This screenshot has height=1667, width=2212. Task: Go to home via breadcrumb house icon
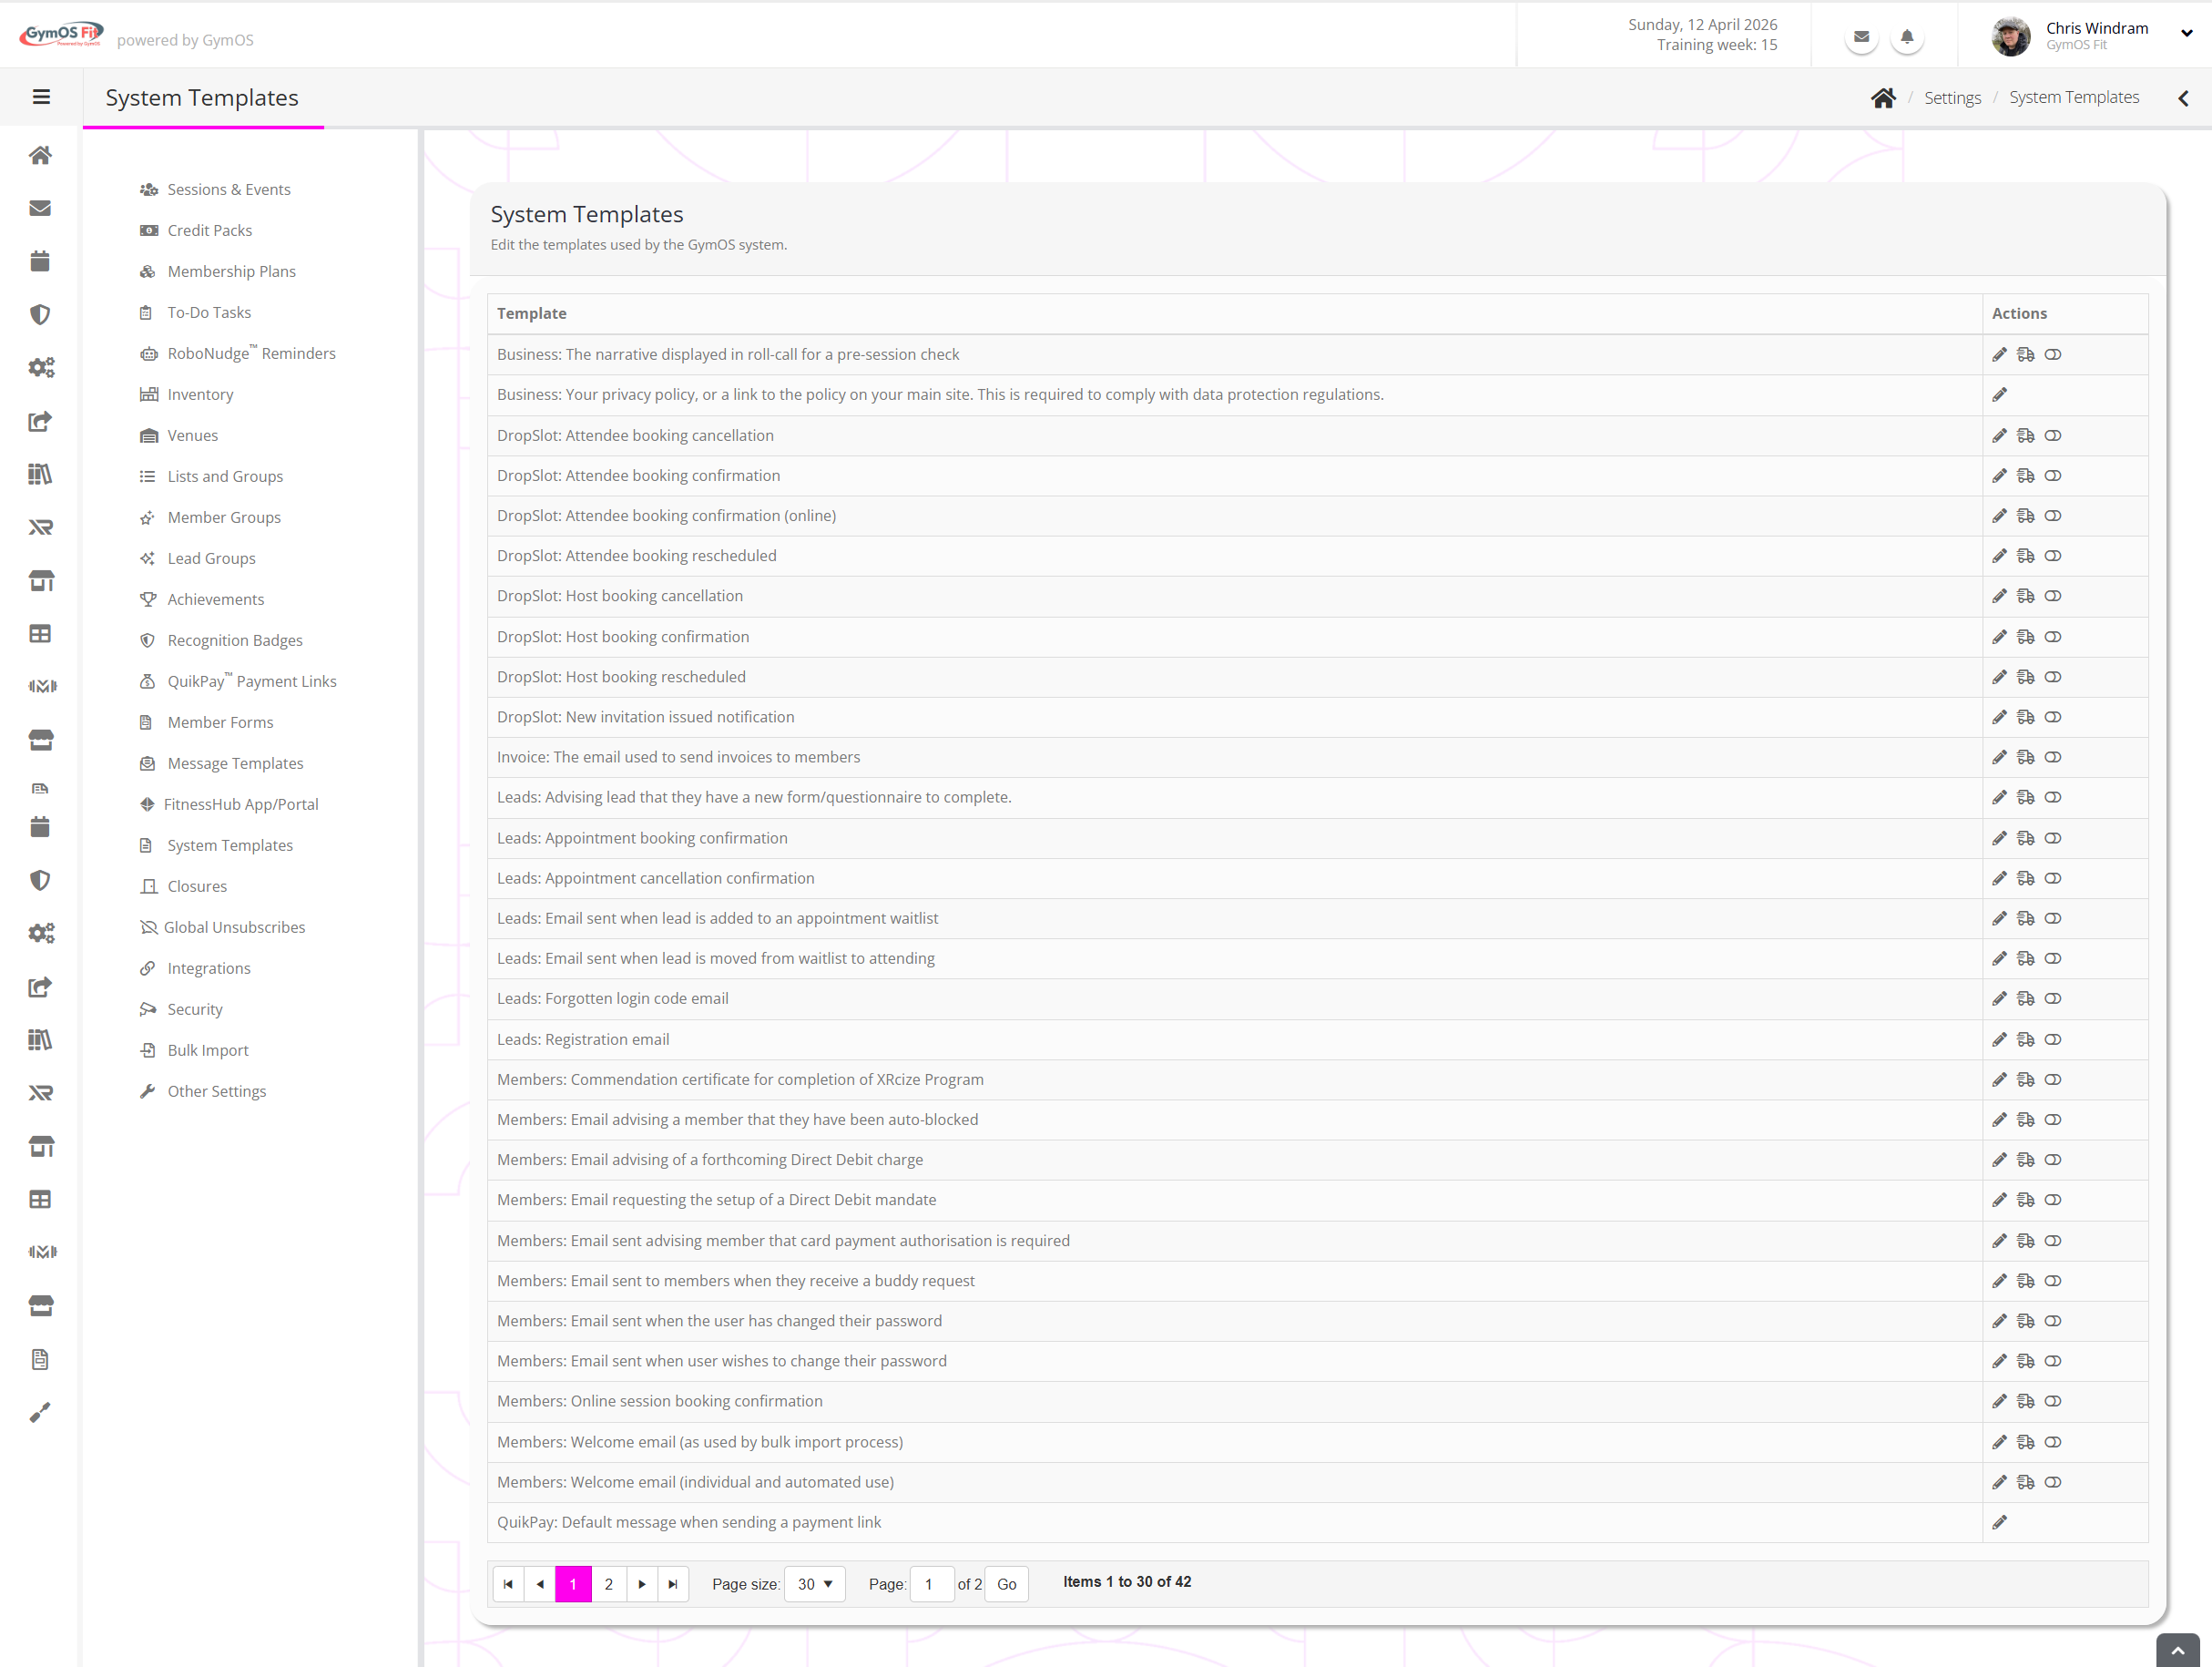point(1882,98)
